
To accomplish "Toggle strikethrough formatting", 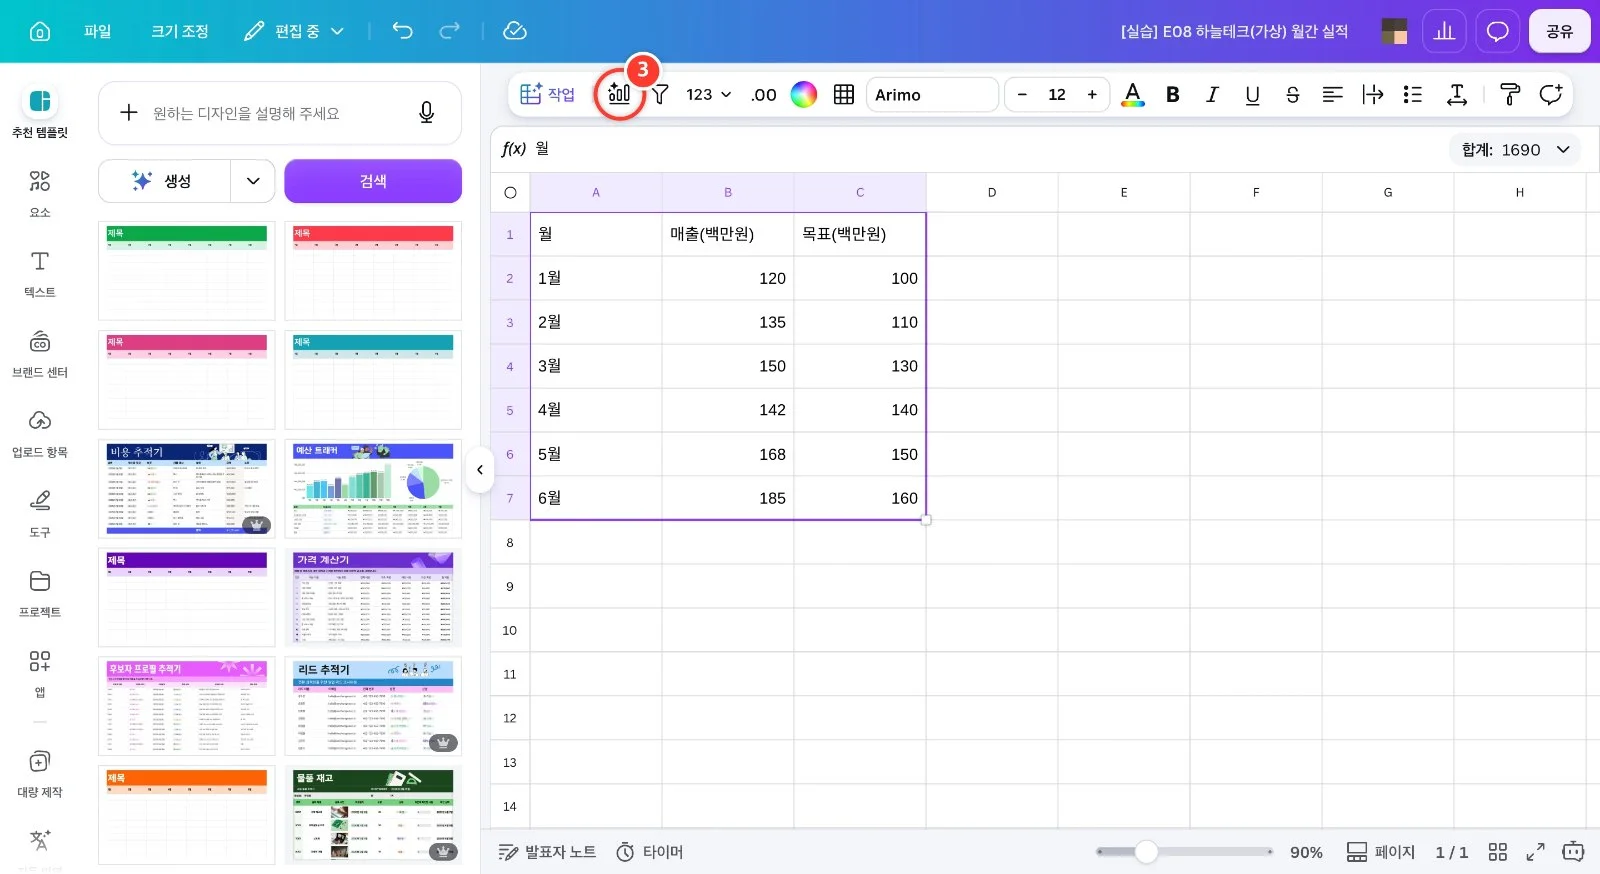I will [1292, 94].
